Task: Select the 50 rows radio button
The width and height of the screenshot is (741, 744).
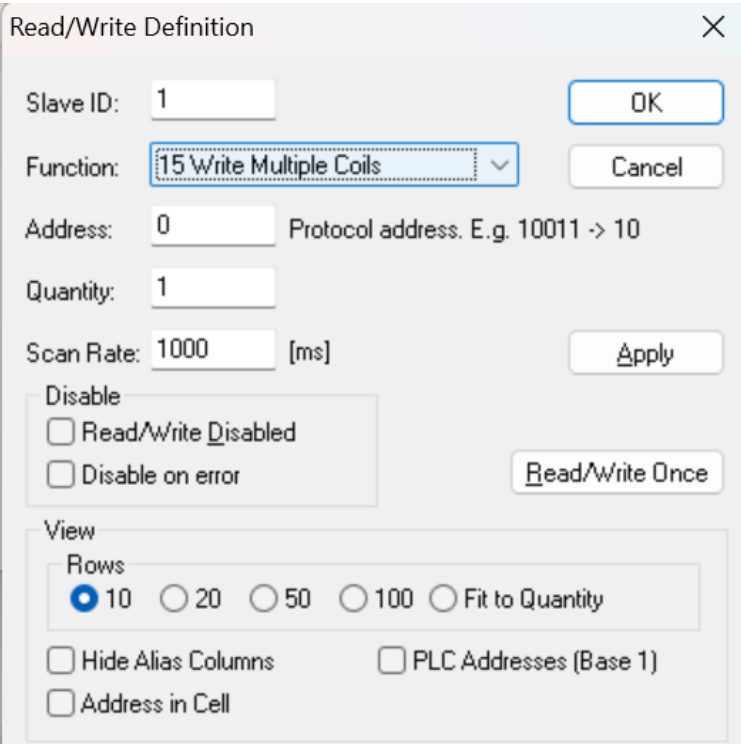Action: click(263, 600)
